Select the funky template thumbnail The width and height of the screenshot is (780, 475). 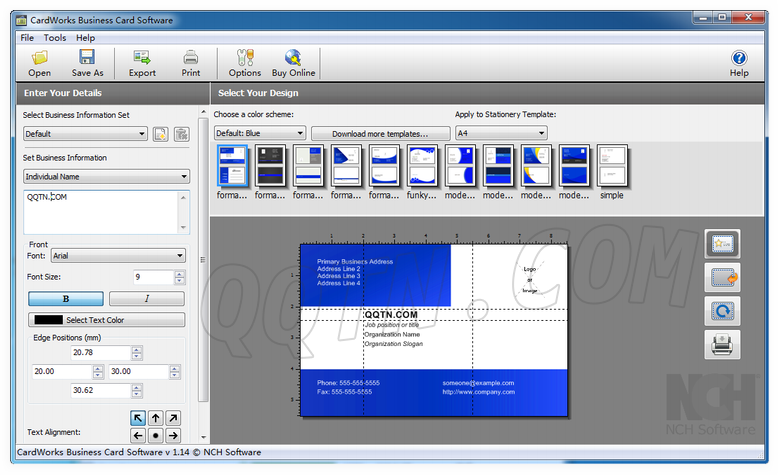coord(423,166)
